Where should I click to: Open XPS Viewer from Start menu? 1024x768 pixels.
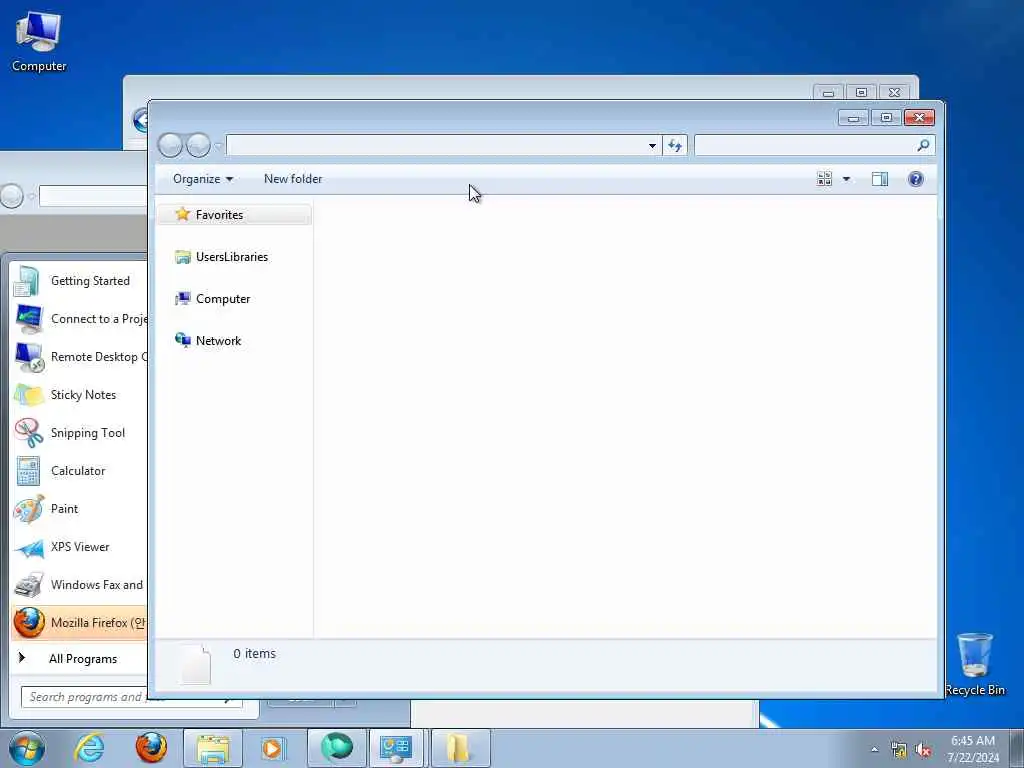80,547
